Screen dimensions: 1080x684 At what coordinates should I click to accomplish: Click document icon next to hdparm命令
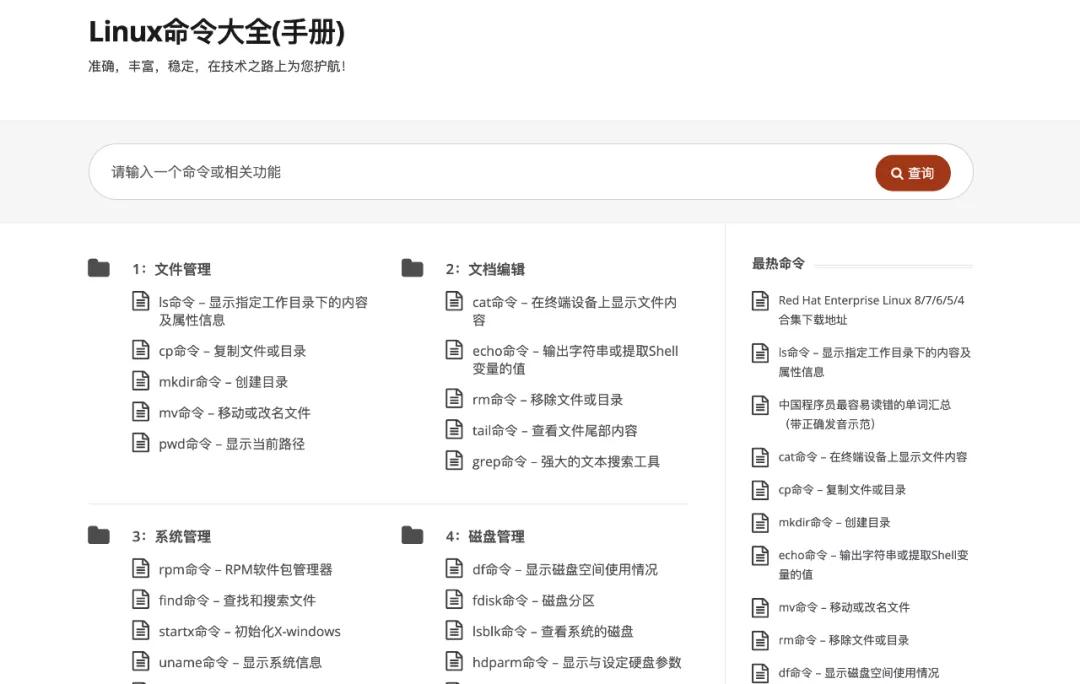coord(454,661)
